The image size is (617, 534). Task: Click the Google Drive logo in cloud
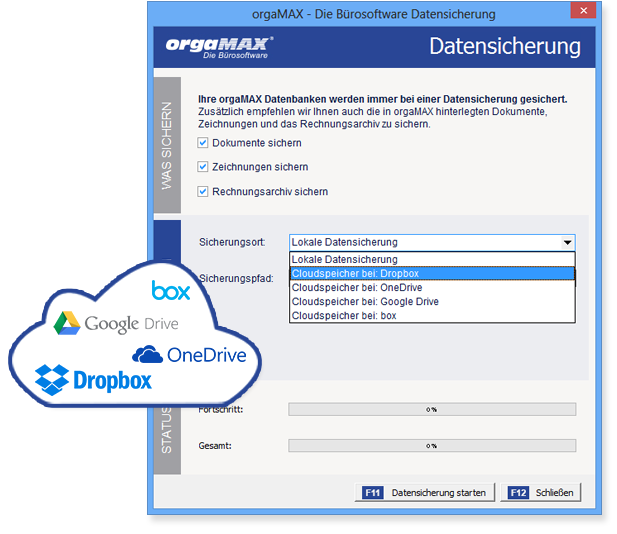tap(116, 323)
